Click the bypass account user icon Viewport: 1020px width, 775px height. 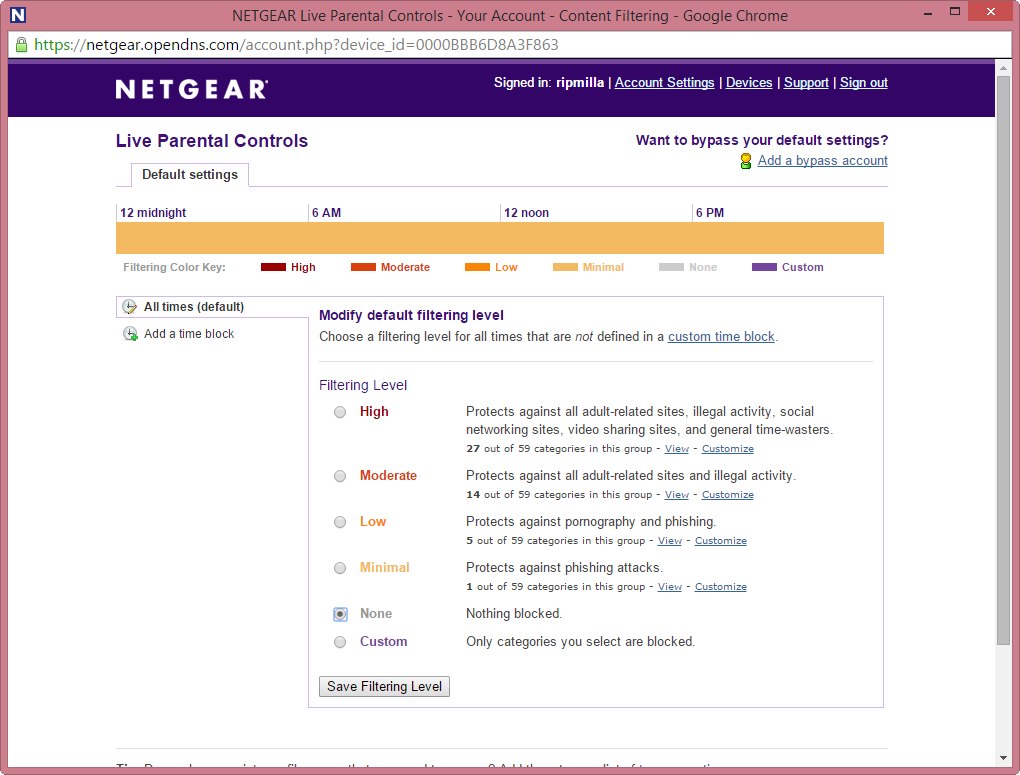(x=745, y=161)
